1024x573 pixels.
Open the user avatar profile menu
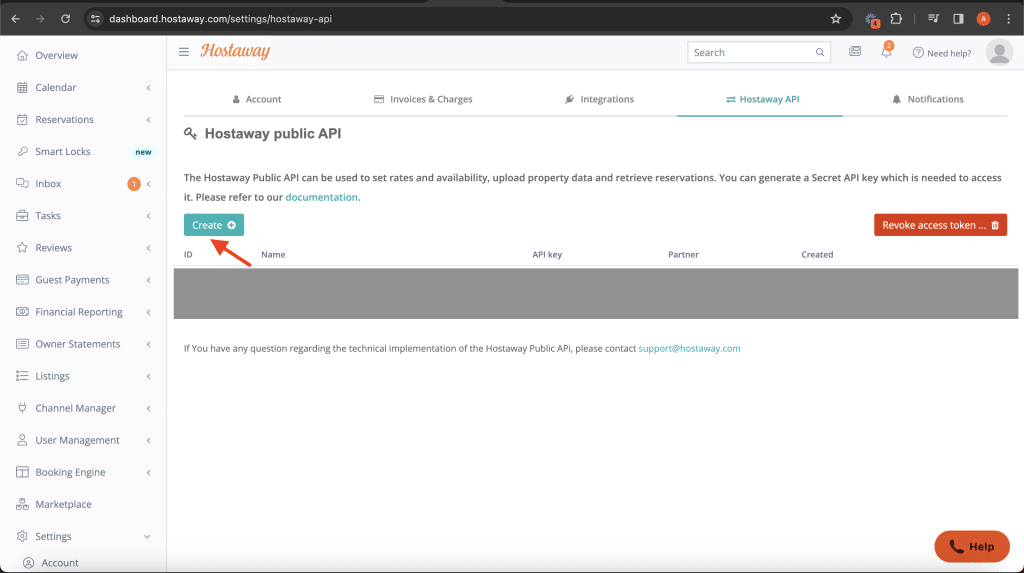999,52
